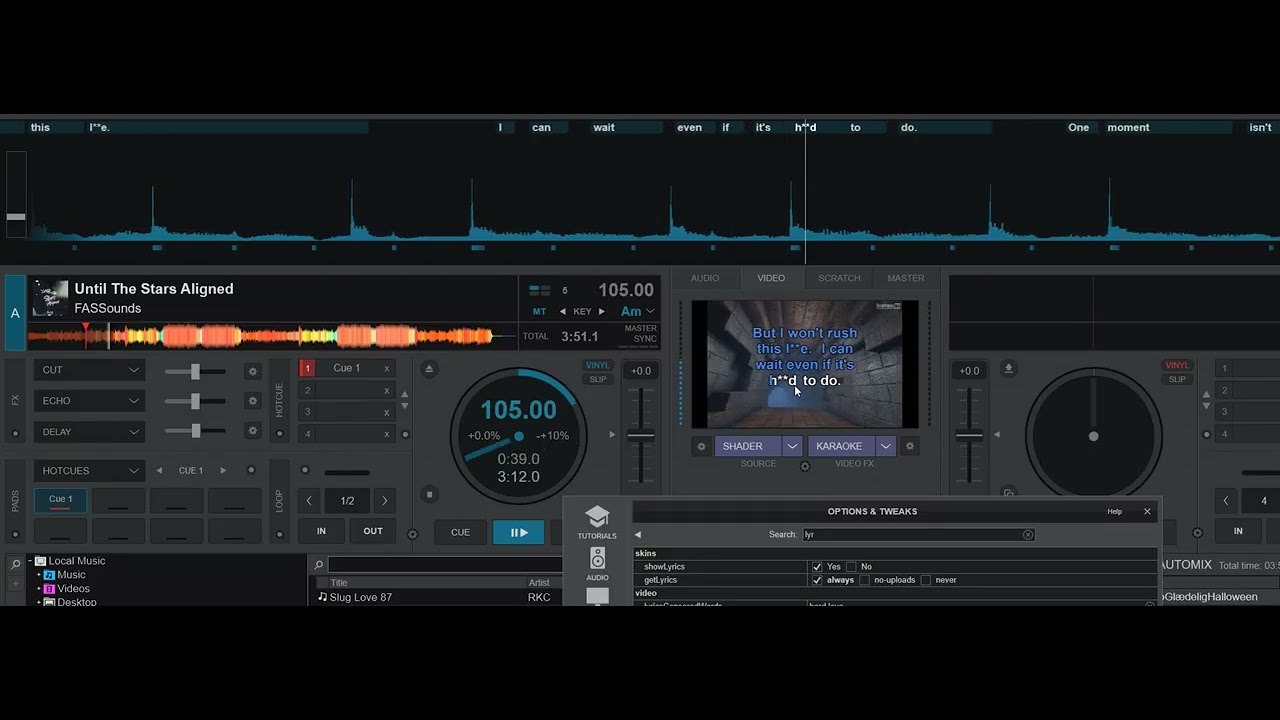Delete Cue 1 hotcue with x
The image size is (1280, 720).
387,368
